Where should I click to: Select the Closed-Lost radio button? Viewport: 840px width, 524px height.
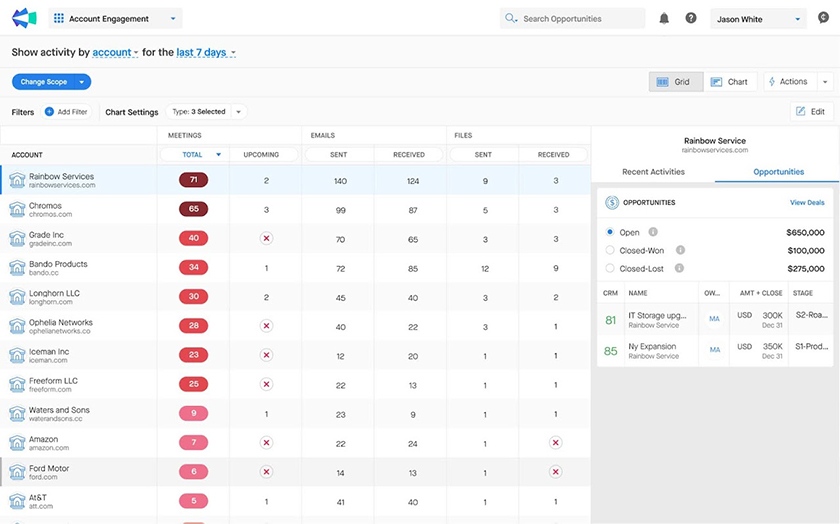coord(610,268)
